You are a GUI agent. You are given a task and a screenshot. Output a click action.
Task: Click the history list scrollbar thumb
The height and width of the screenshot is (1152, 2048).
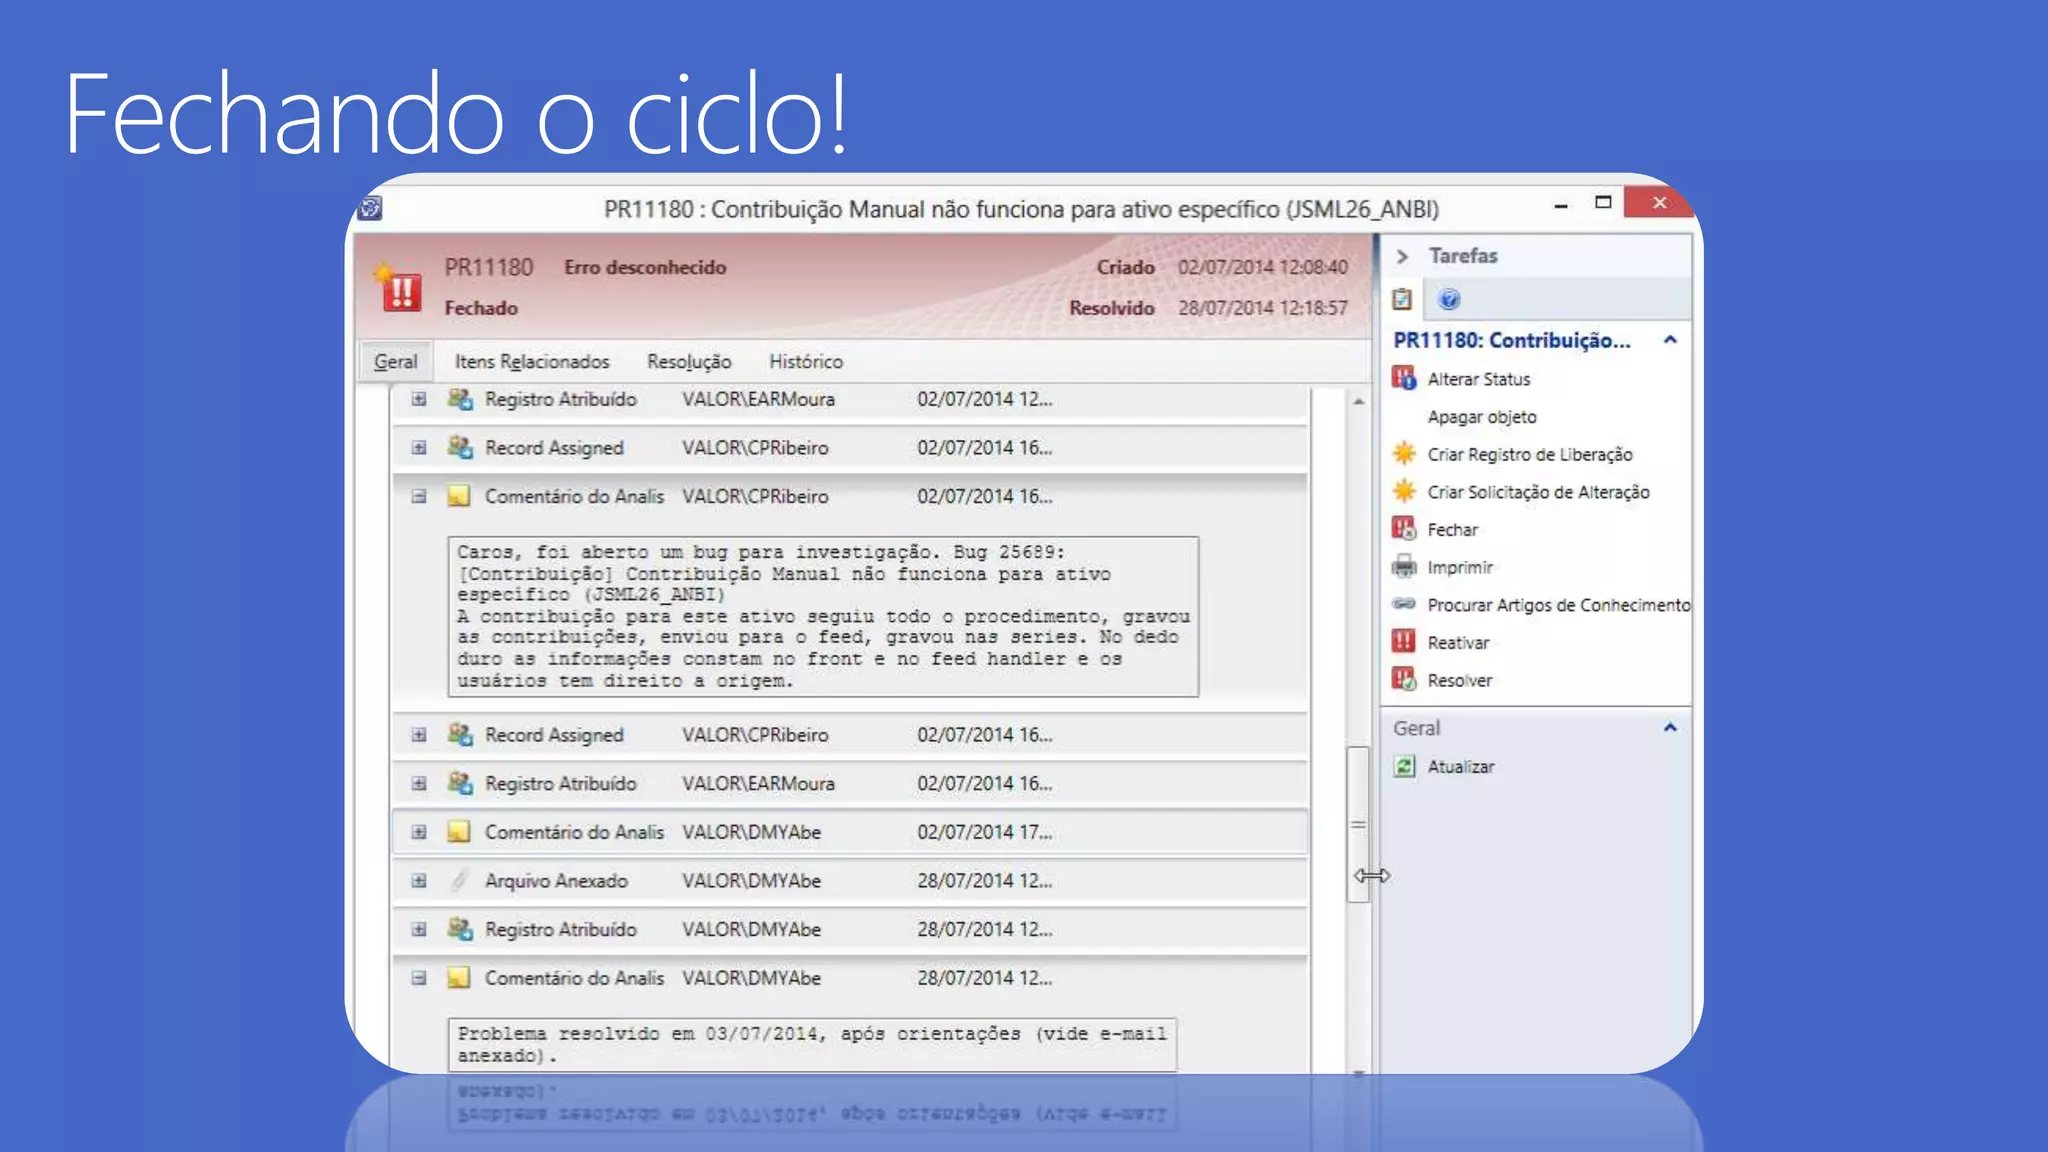(x=1358, y=824)
